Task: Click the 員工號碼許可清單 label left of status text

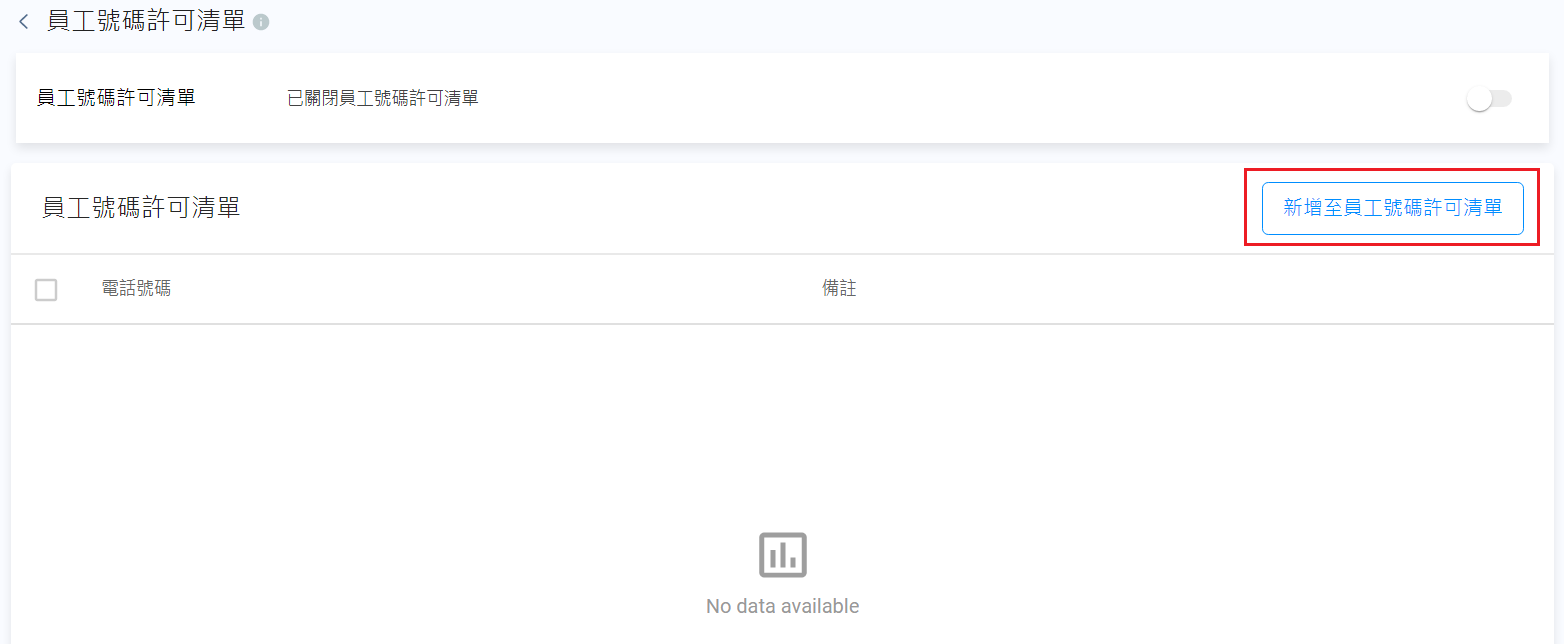Action: click(116, 98)
